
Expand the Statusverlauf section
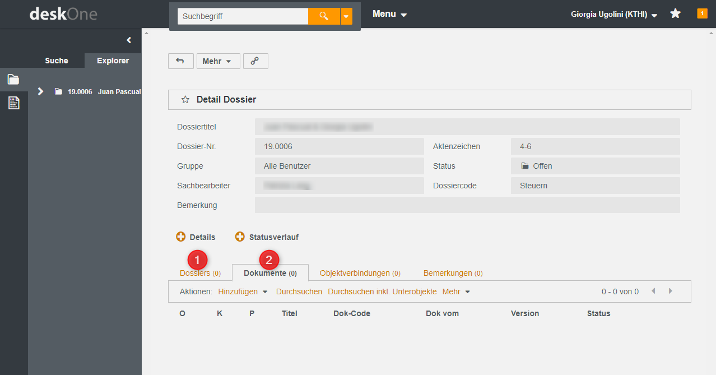[x=267, y=237]
